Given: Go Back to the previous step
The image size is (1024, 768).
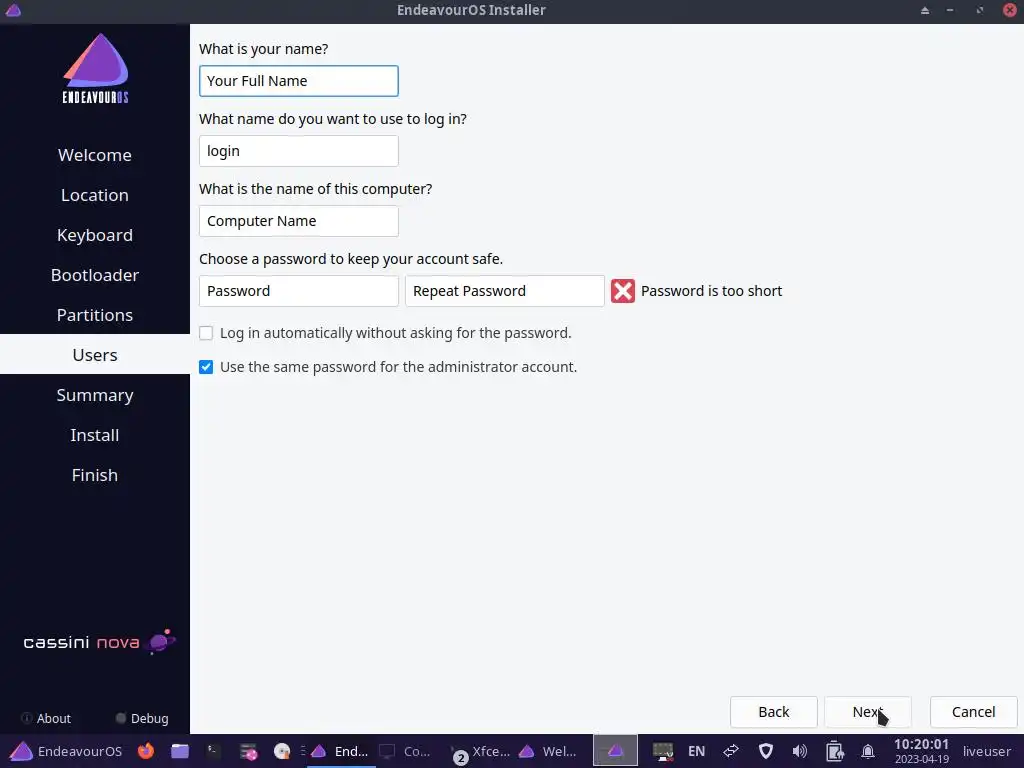Looking at the screenshot, I should (x=773, y=712).
